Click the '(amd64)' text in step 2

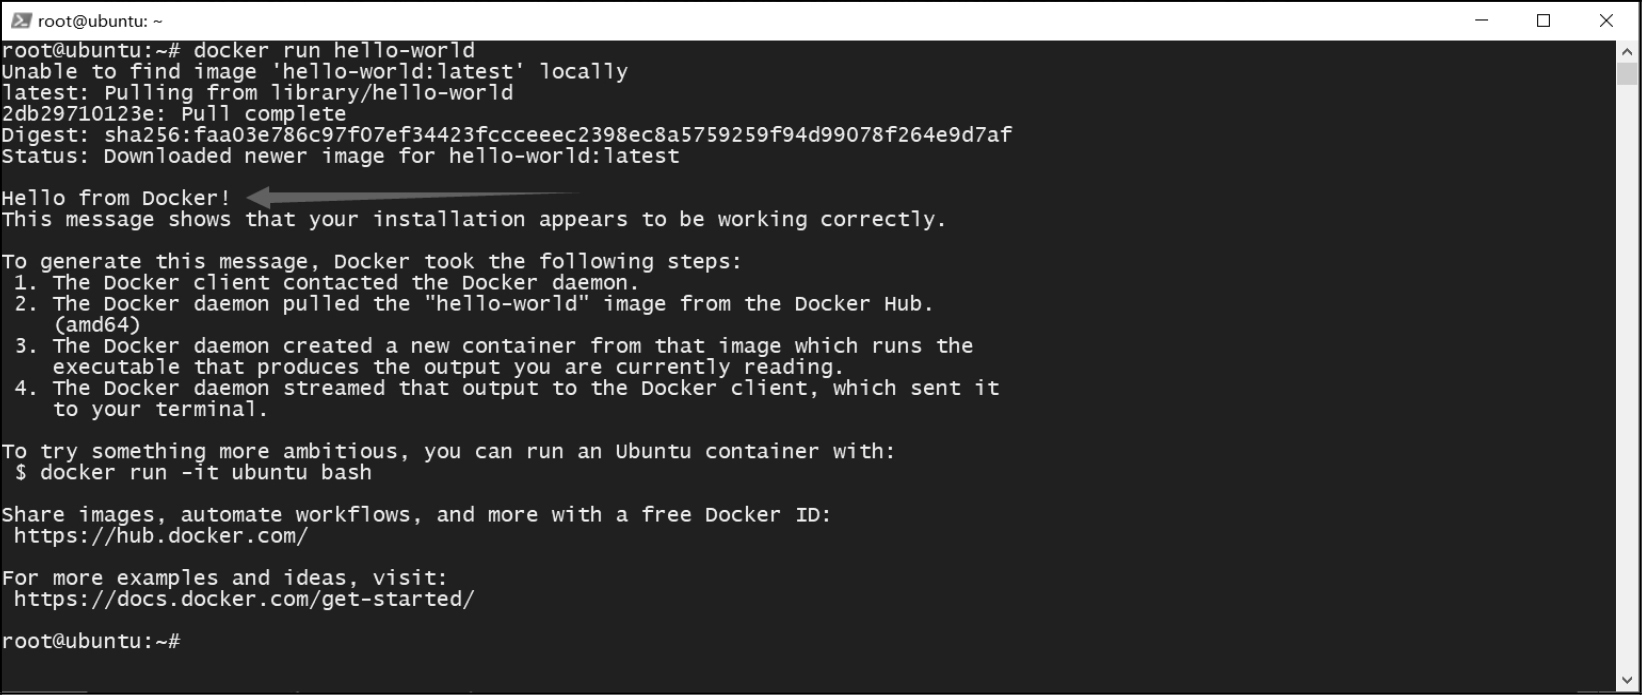tap(97, 325)
